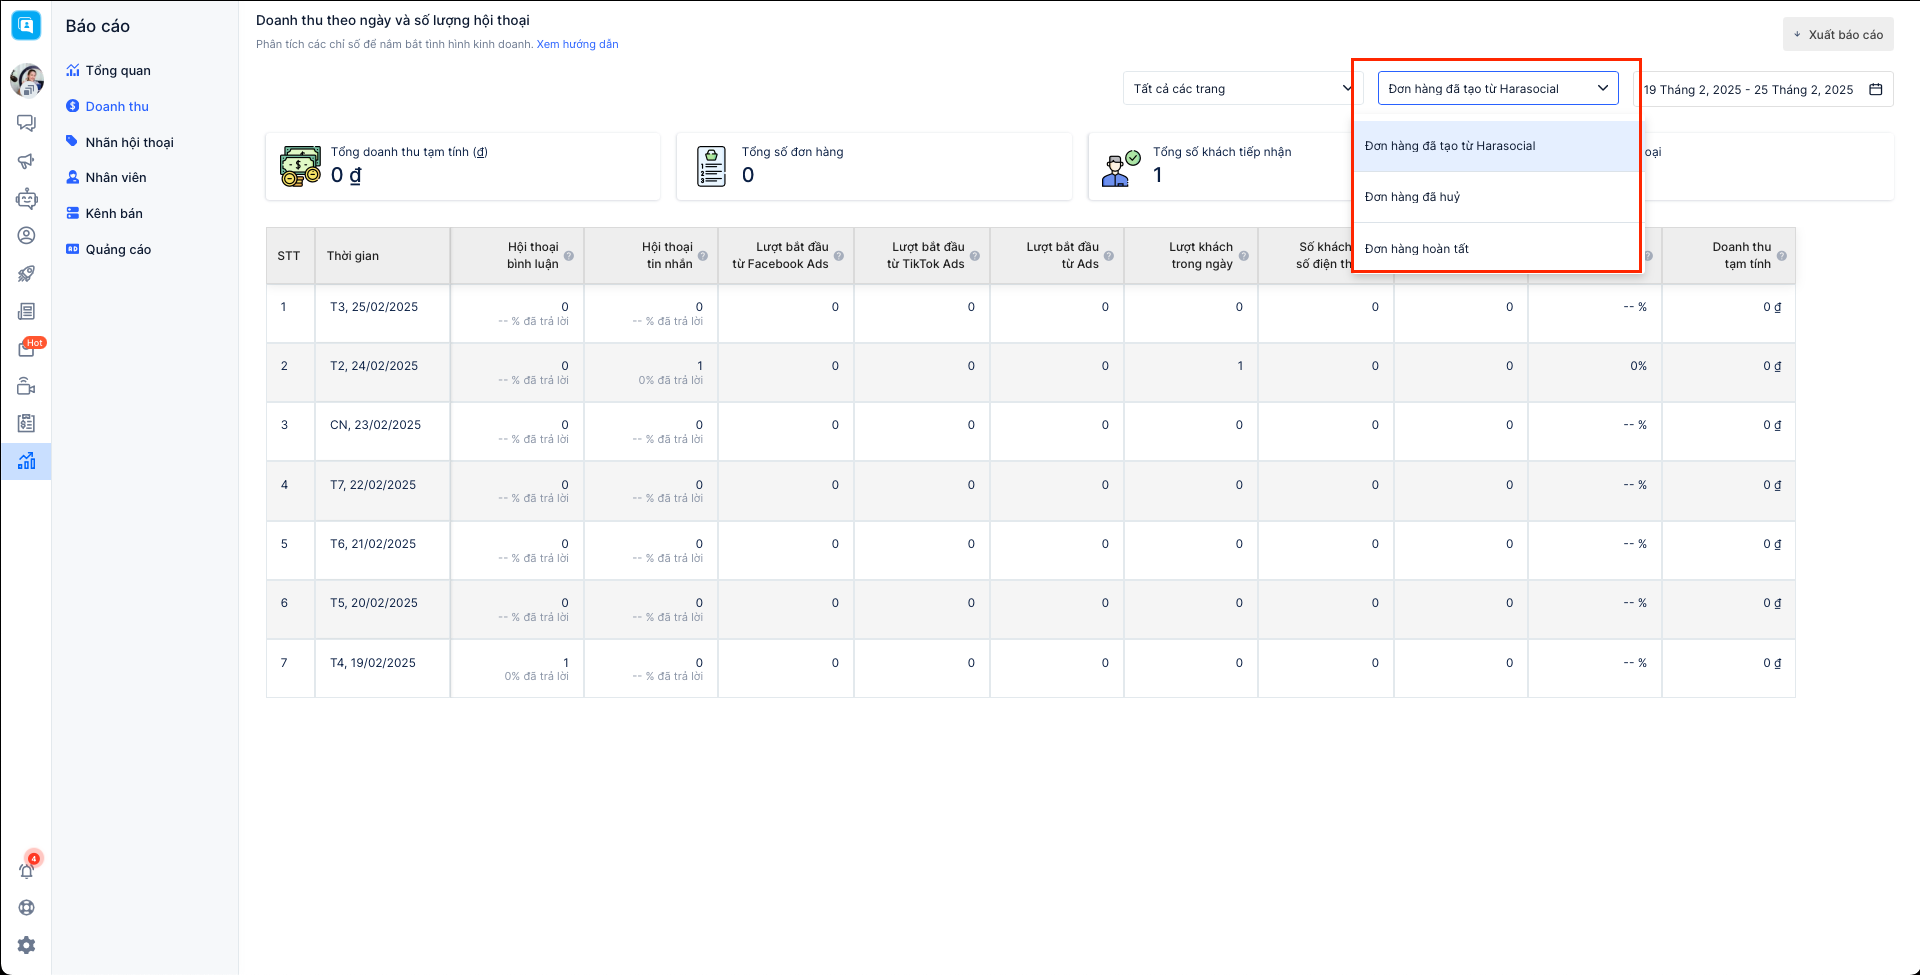Open the Xem hướng dẫn link
This screenshot has height=975, width=1920.
(577, 44)
